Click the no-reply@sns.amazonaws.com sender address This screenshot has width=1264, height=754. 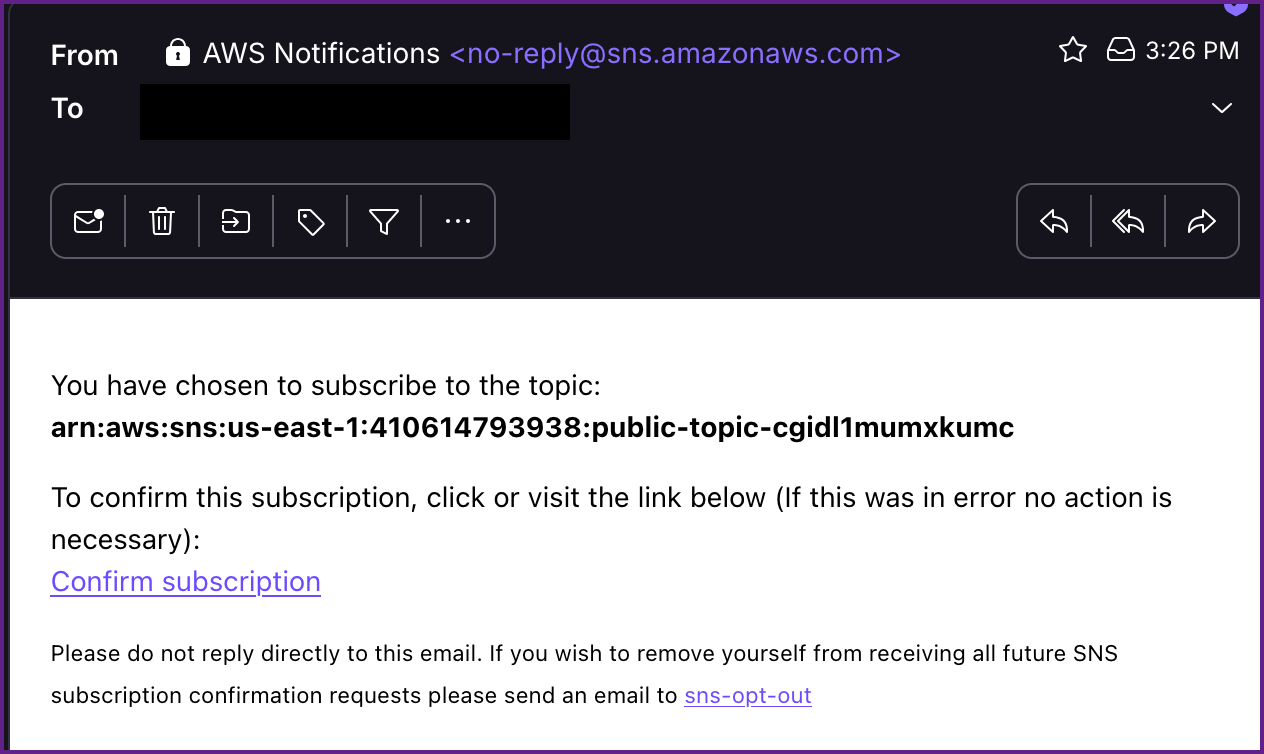coord(675,53)
